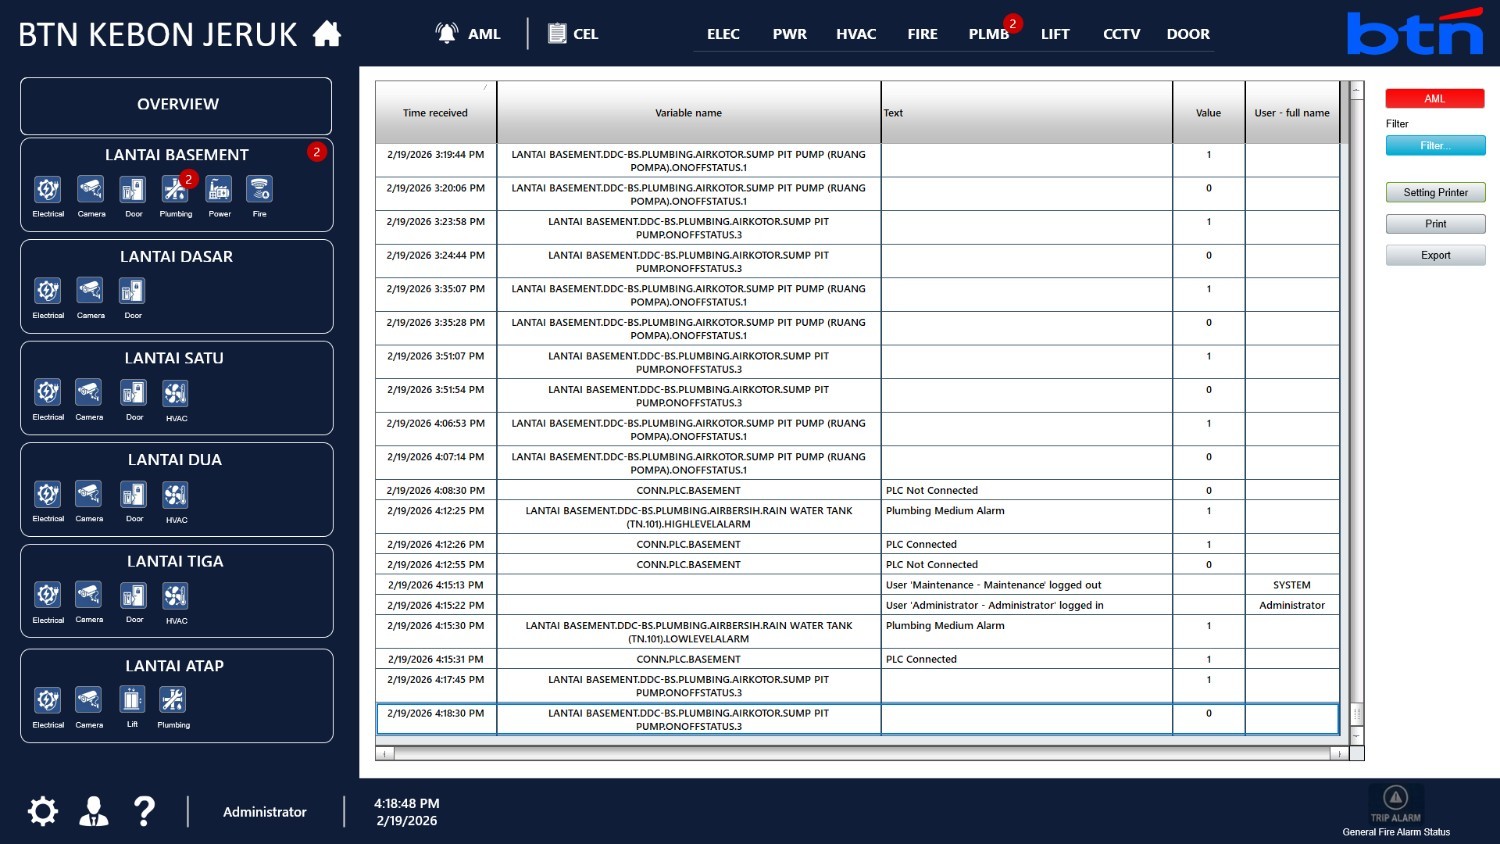Click the Value column header
This screenshot has height=844, width=1500.
click(x=1208, y=113)
